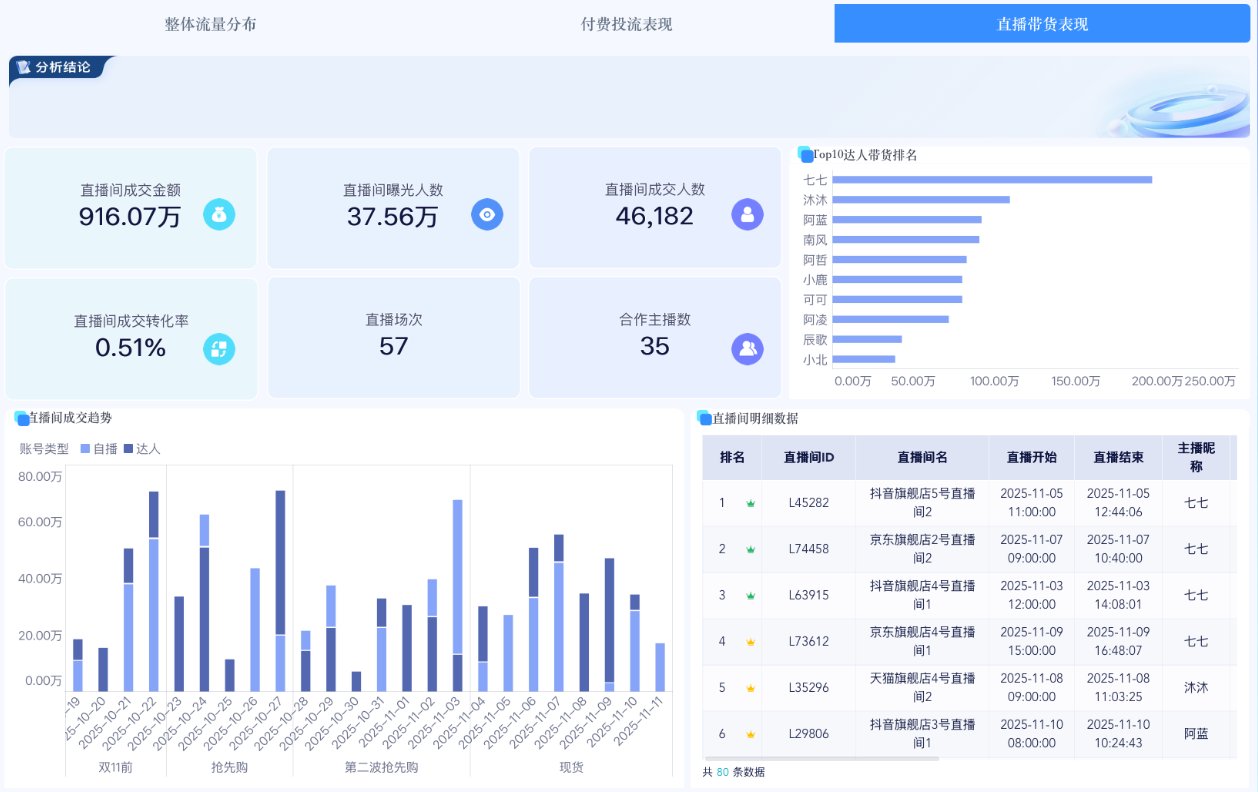Click the group icon on the 合作主播数 card
The height and width of the screenshot is (792, 1258).
click(747, 350)
